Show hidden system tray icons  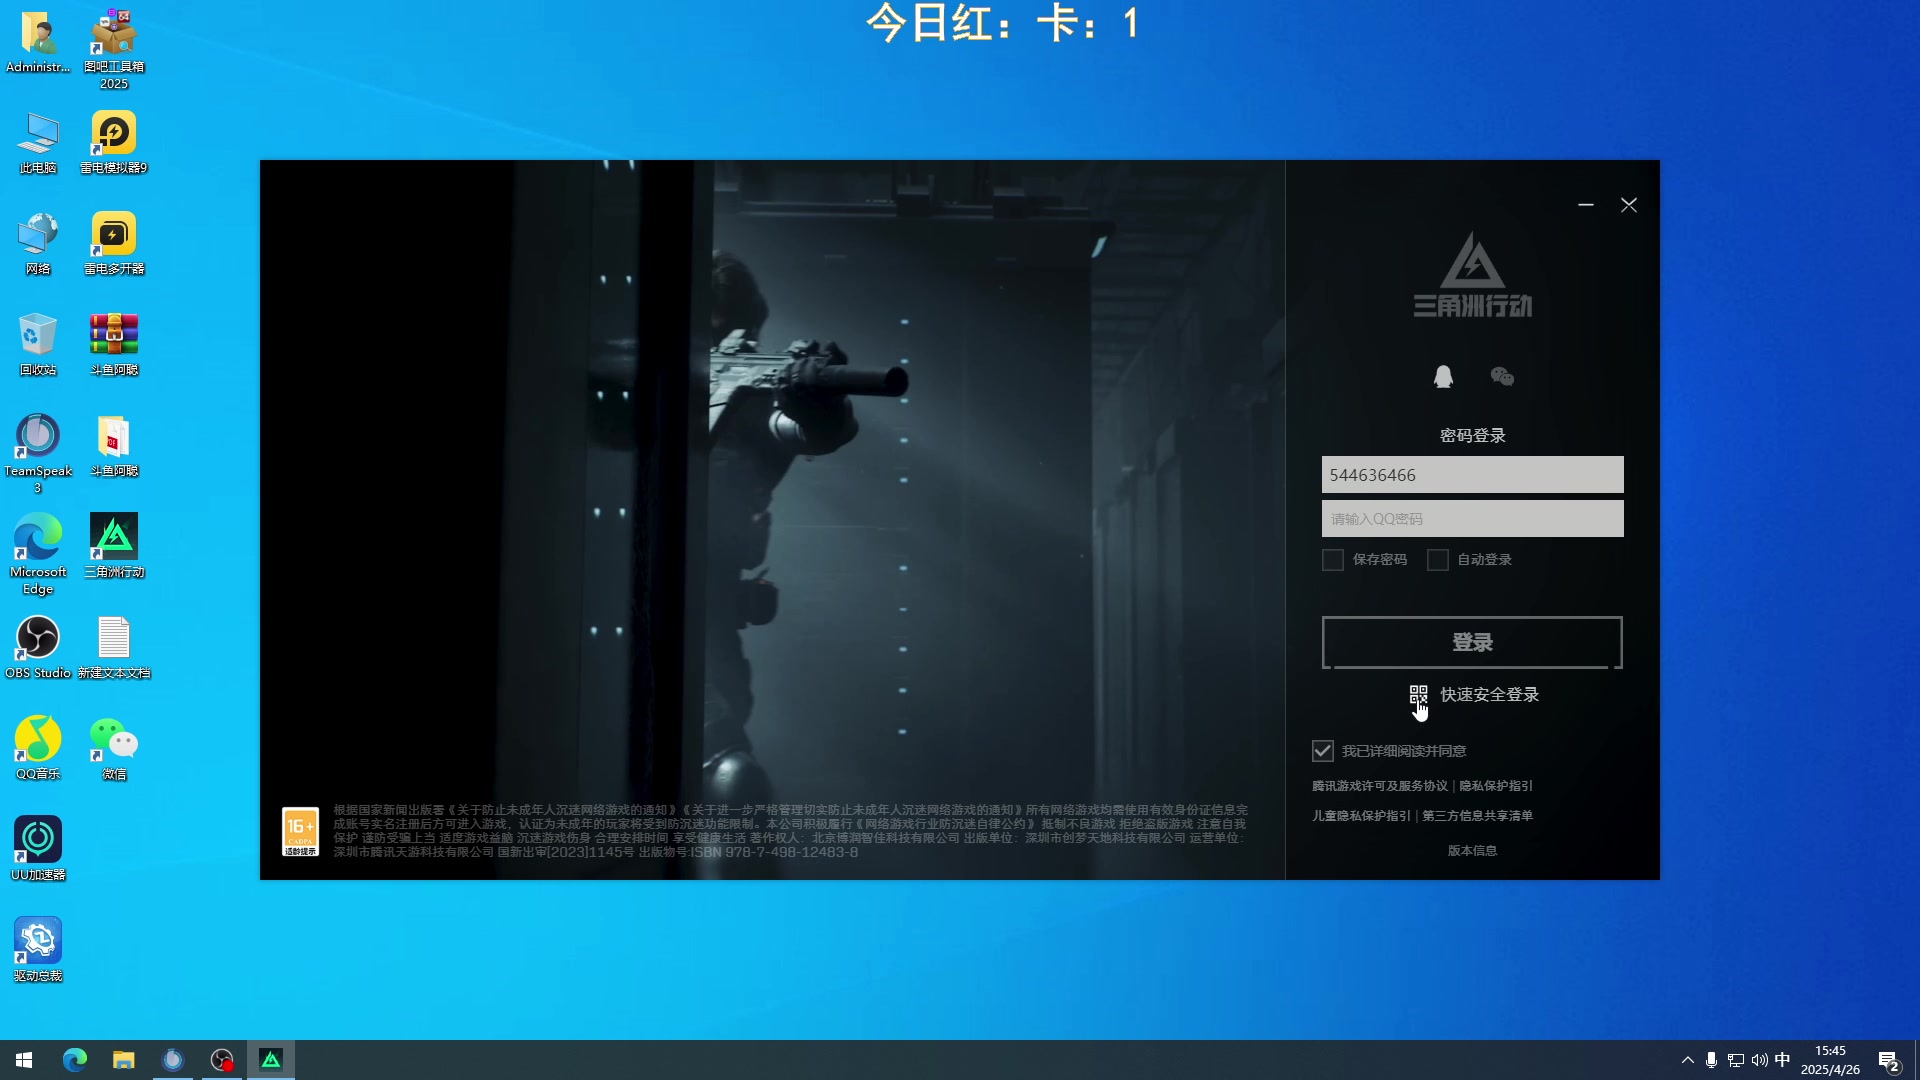pyautogui.click(x=1688, y=1060)
